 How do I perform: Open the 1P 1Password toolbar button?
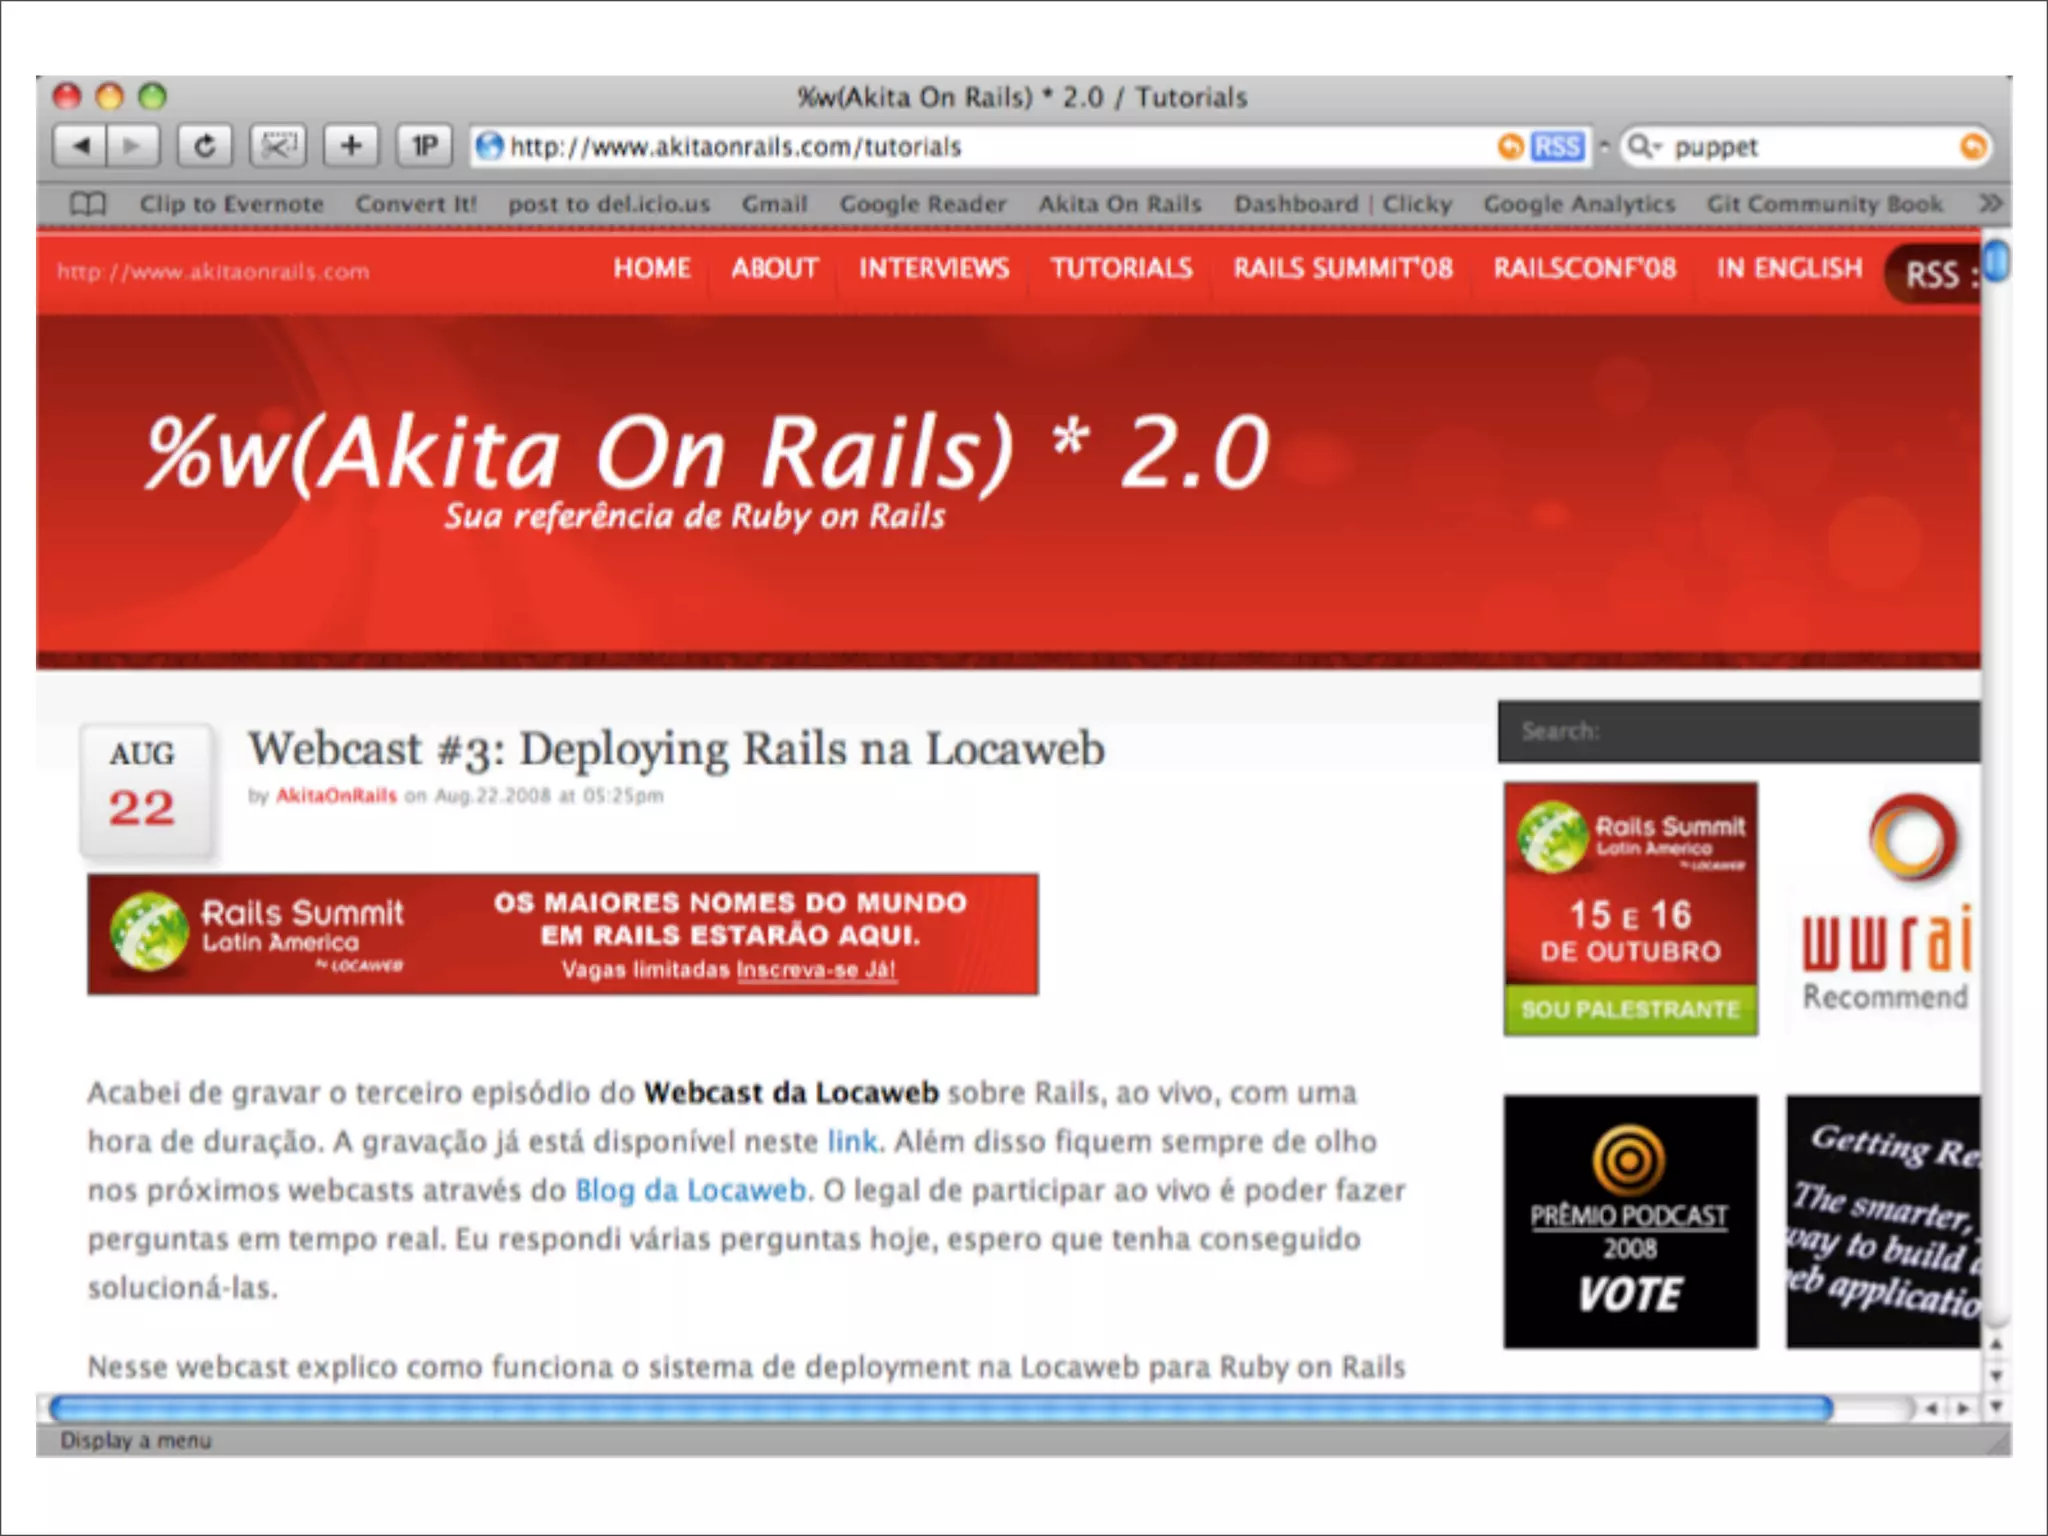point(424,146)
